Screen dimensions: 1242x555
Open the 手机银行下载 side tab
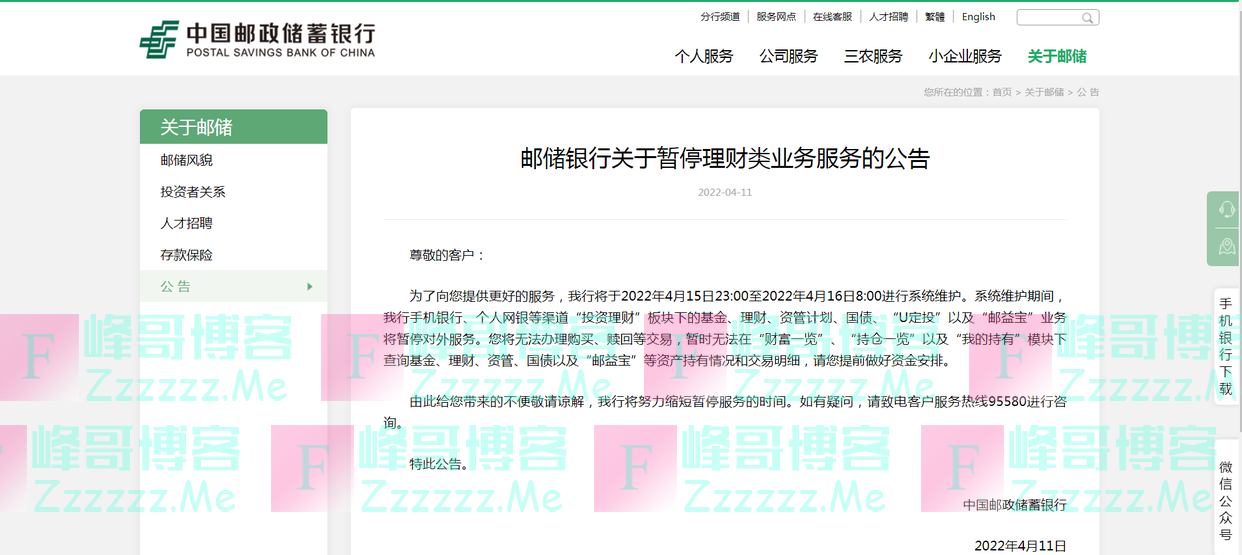pyautogui.click(x=1226, y=343)
